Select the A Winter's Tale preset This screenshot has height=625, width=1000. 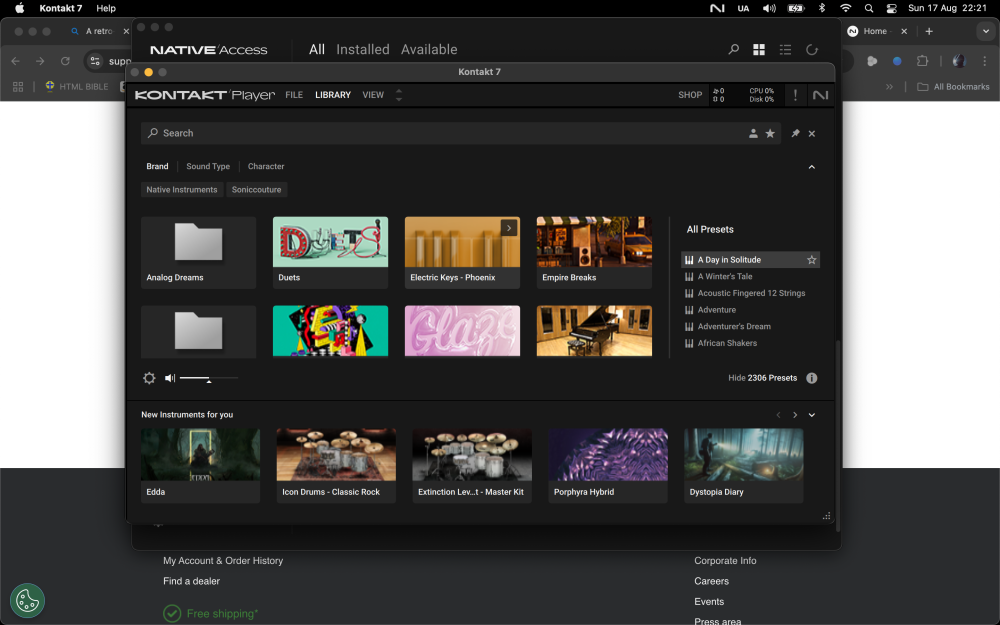pos(725,276)
